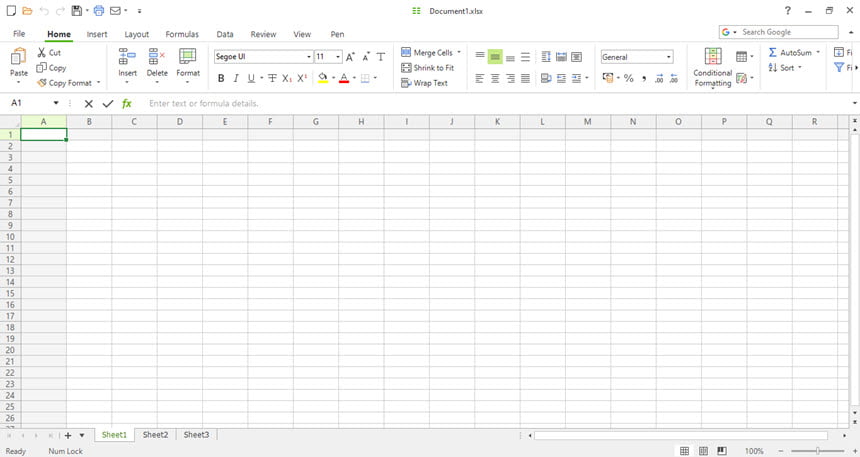Toggle bold formatting
860x457 pixels.
(221, 78)
